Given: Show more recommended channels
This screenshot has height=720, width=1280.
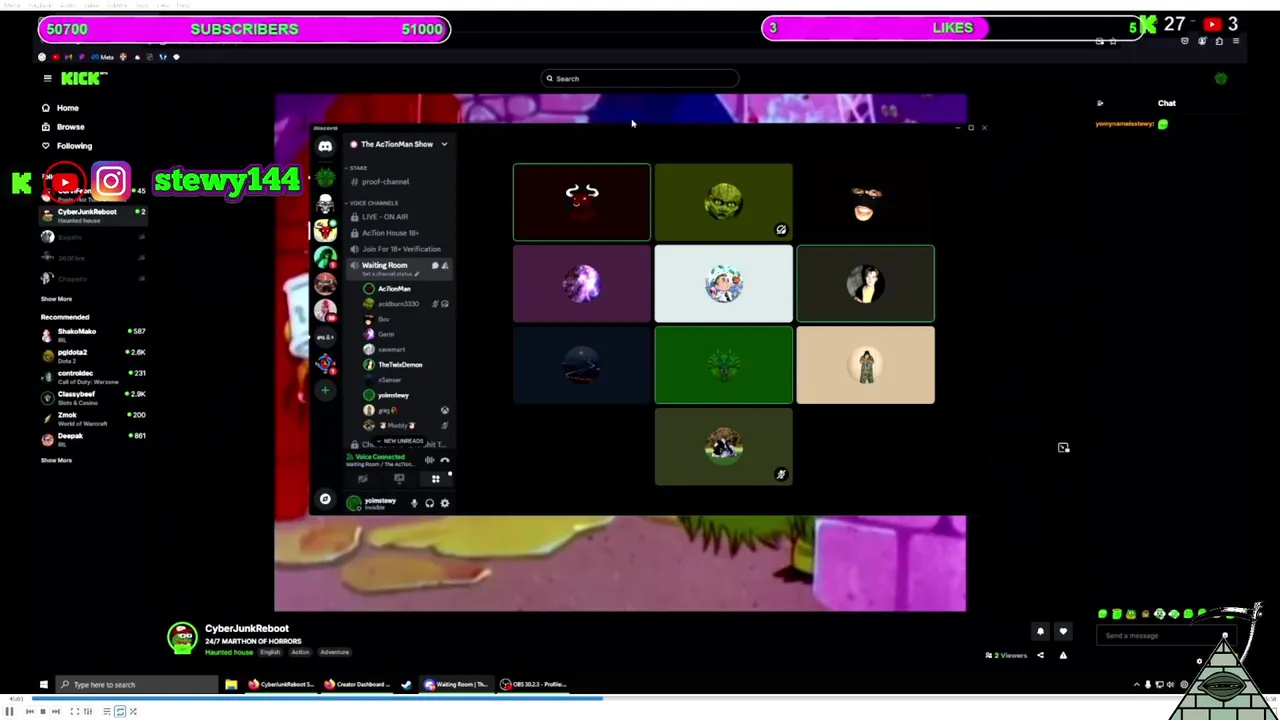Looking at the screenshot, I should 56,460.
